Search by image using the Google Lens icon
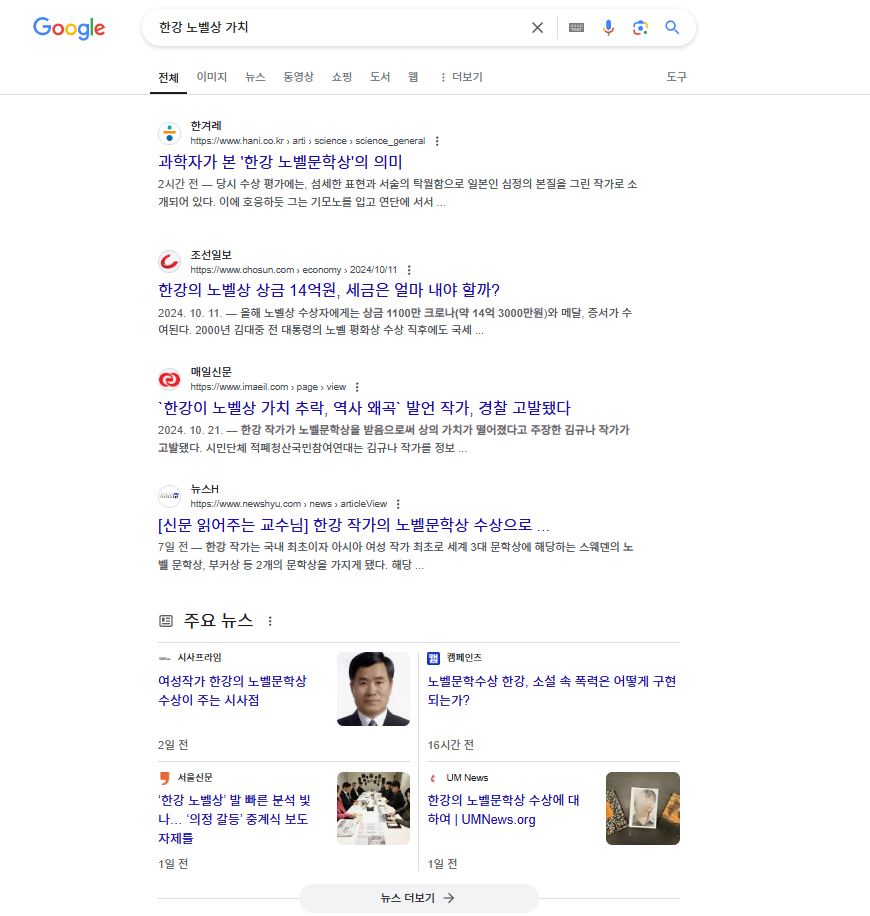Screen dimensions: 870x916 pyautogui.click(x=640, y=28)
